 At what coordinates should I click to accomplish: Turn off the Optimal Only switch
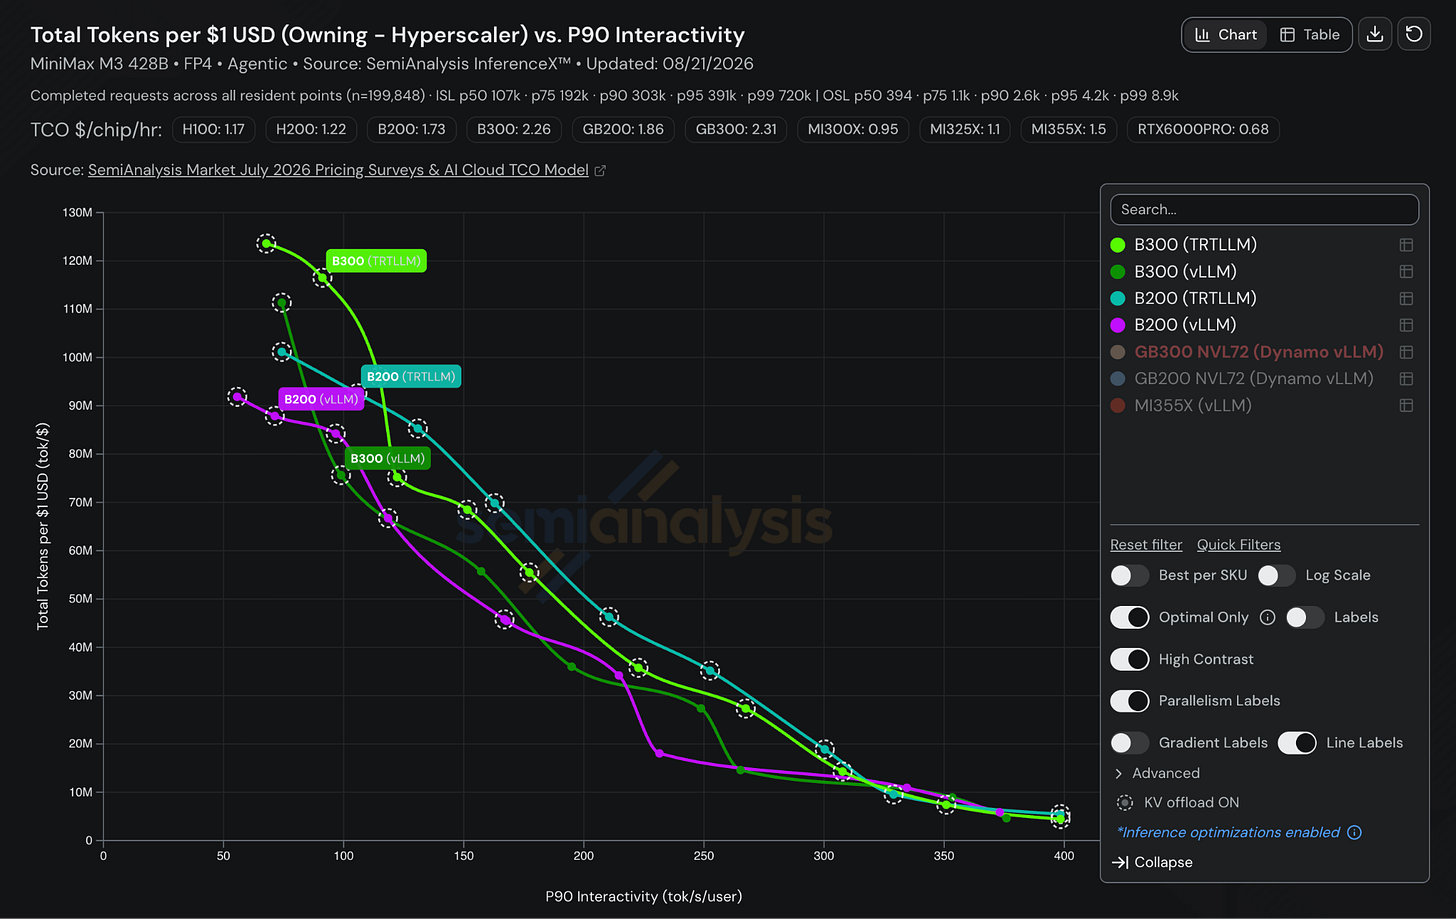point(1130,617)
